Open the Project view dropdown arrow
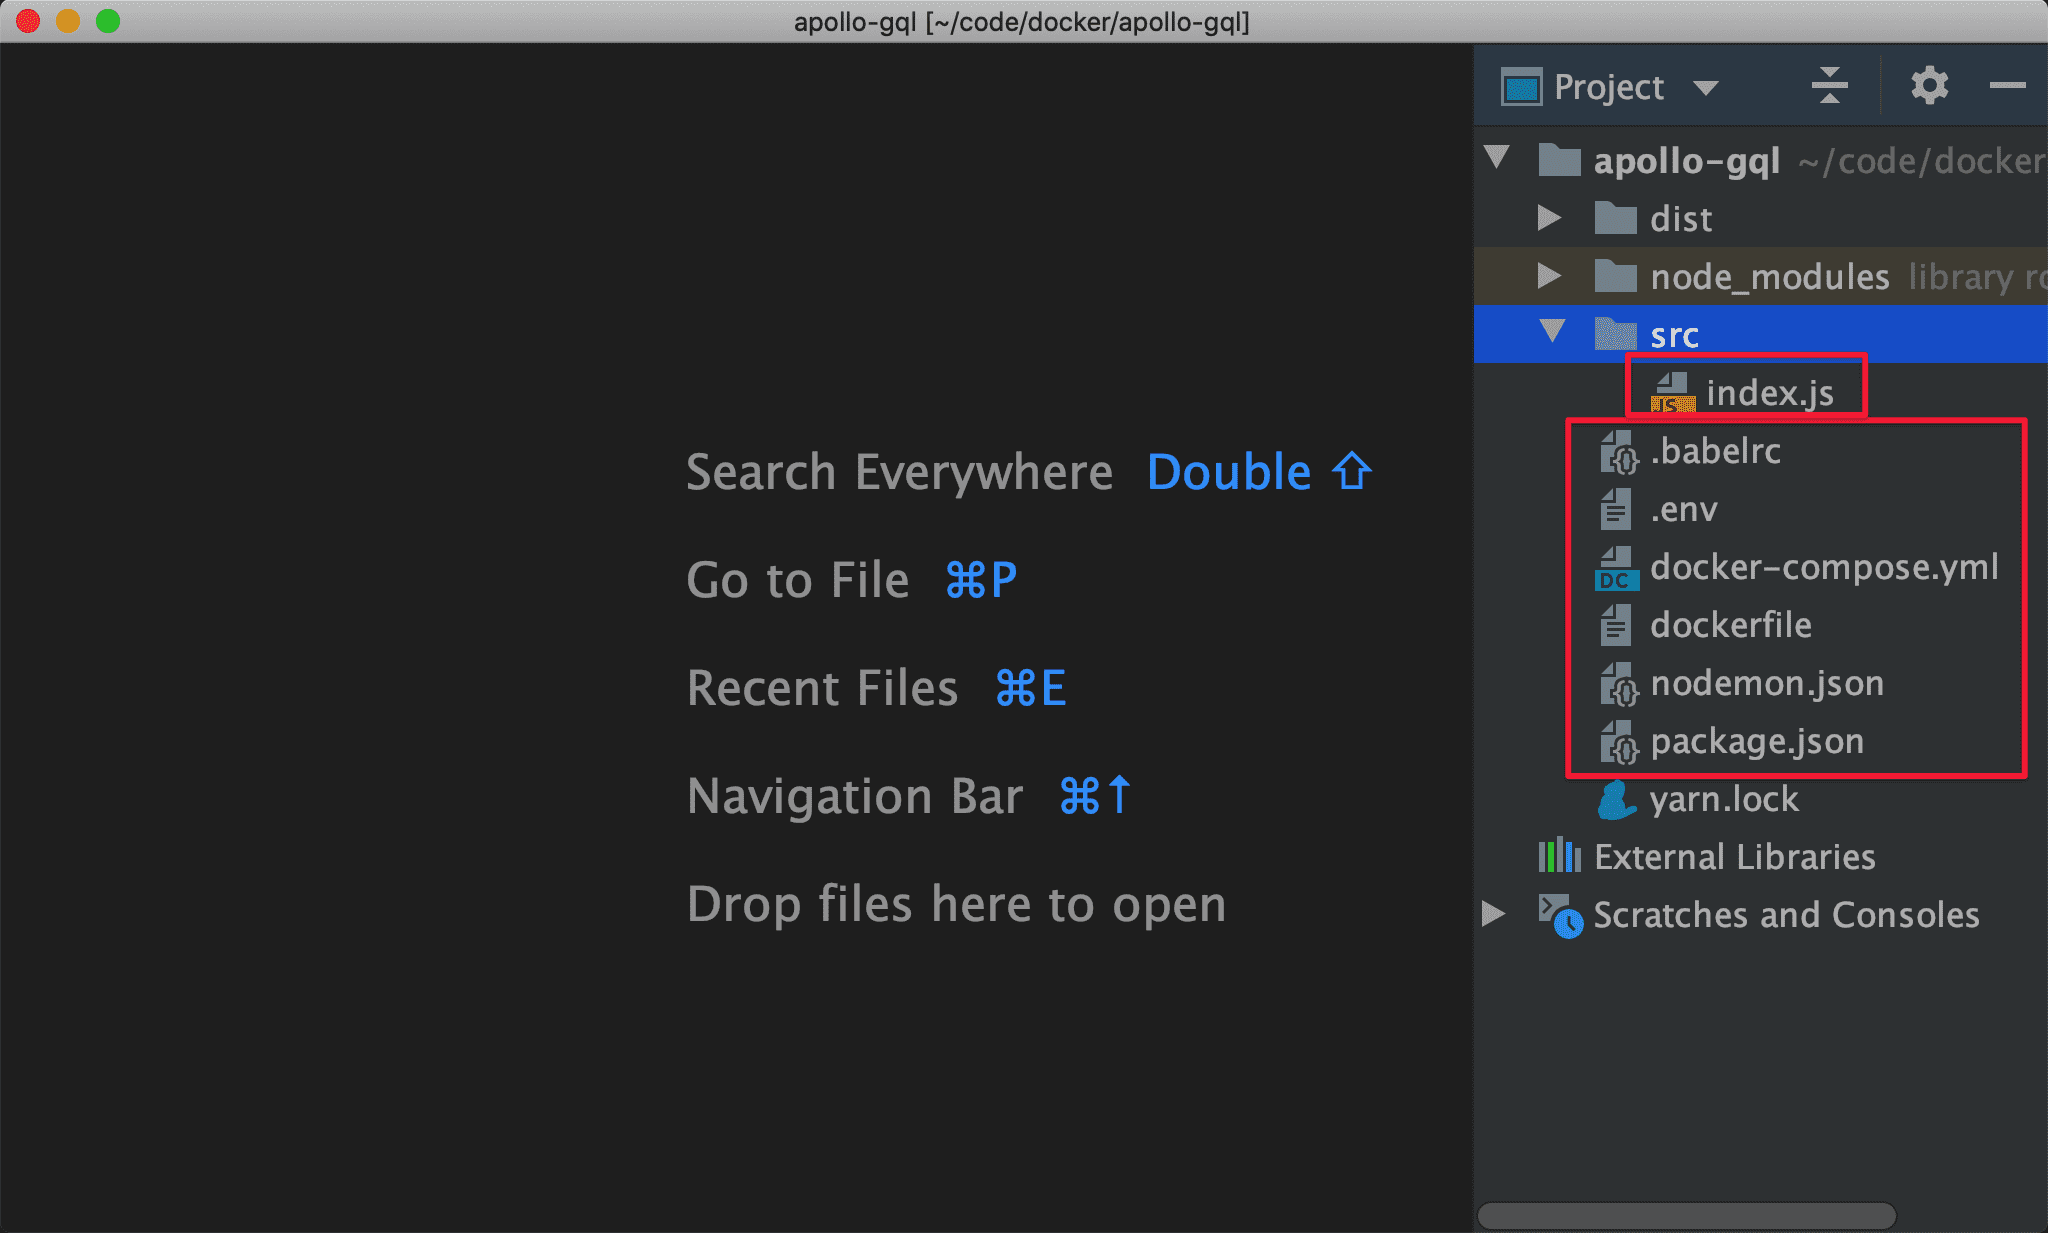Viewport: 2048px width, 1233px height. (1706, 88)
